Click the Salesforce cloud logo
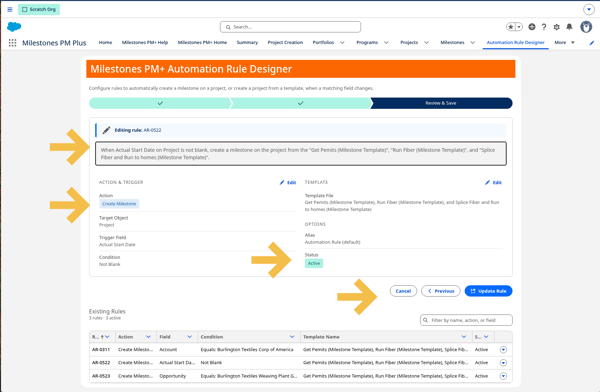Image resolution: width=600 pixels, height=392 pixels. tap(14, 27)
